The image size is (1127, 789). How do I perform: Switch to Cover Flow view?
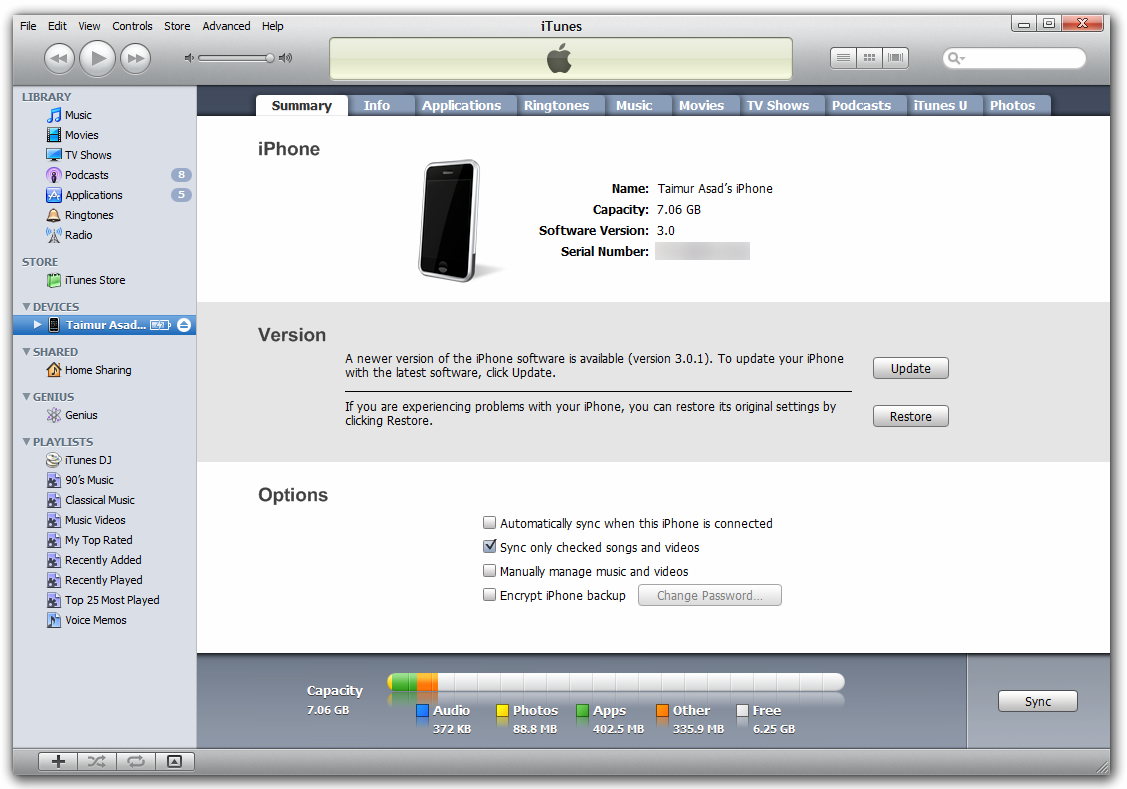[x=895, y=58]
